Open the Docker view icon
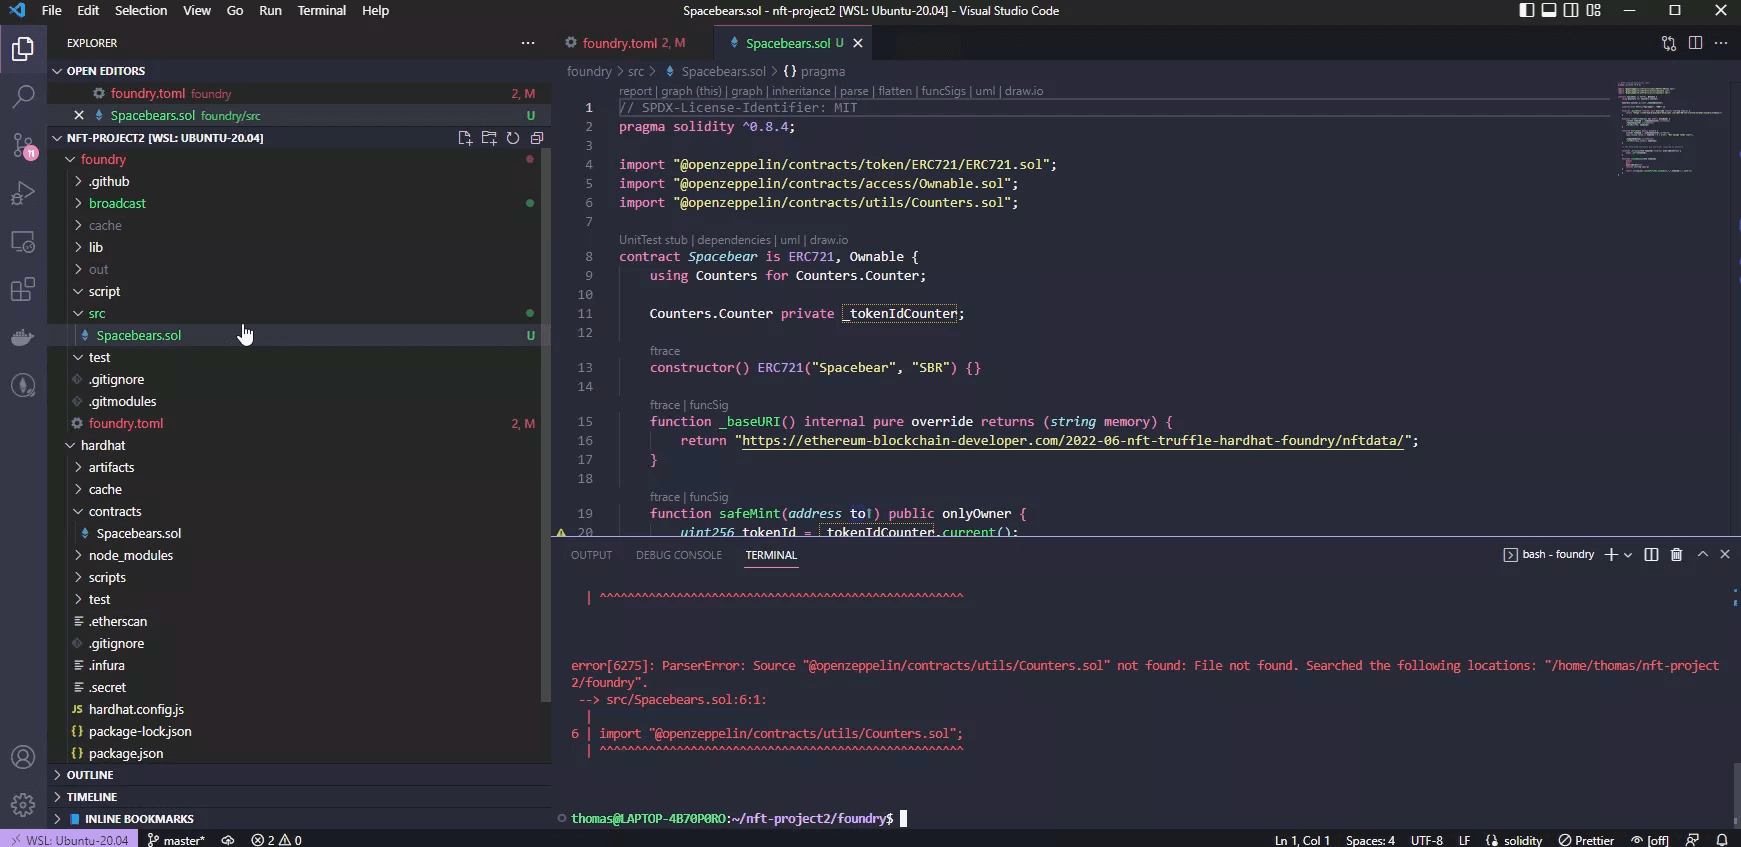The height and width of the screenshot is (847, 1741). 23,338
